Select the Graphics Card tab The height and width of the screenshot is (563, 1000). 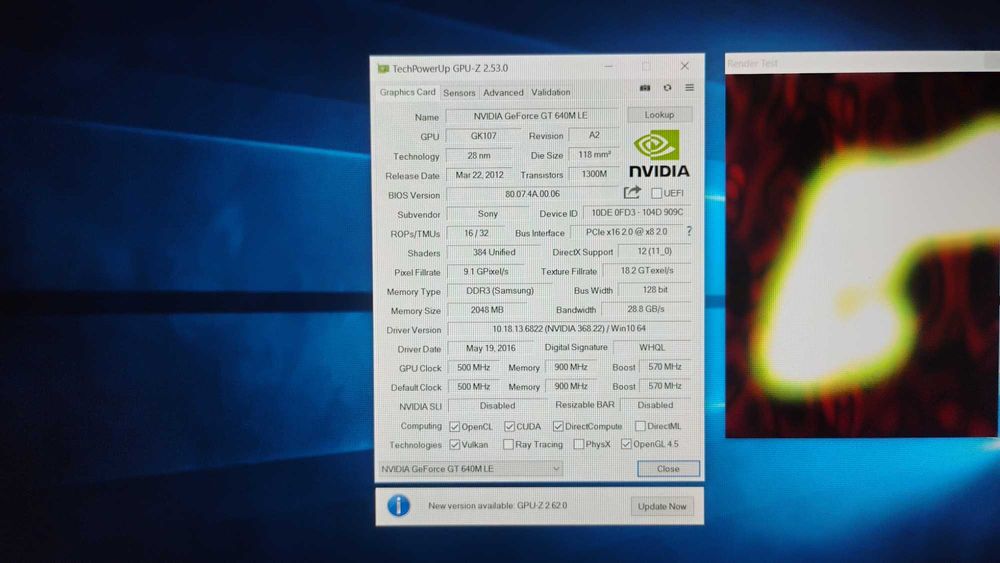pos(408,92)
